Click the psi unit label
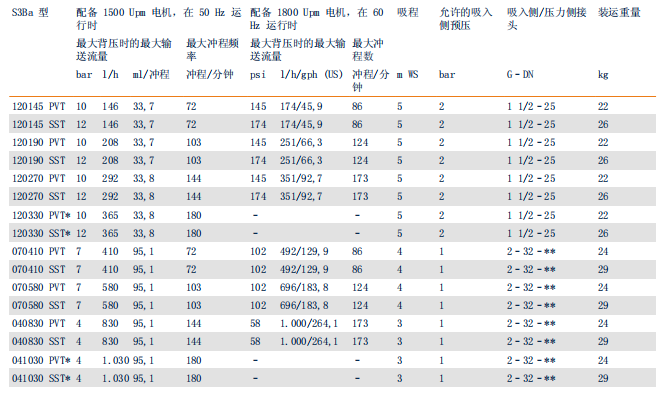 tap(258, 75)
